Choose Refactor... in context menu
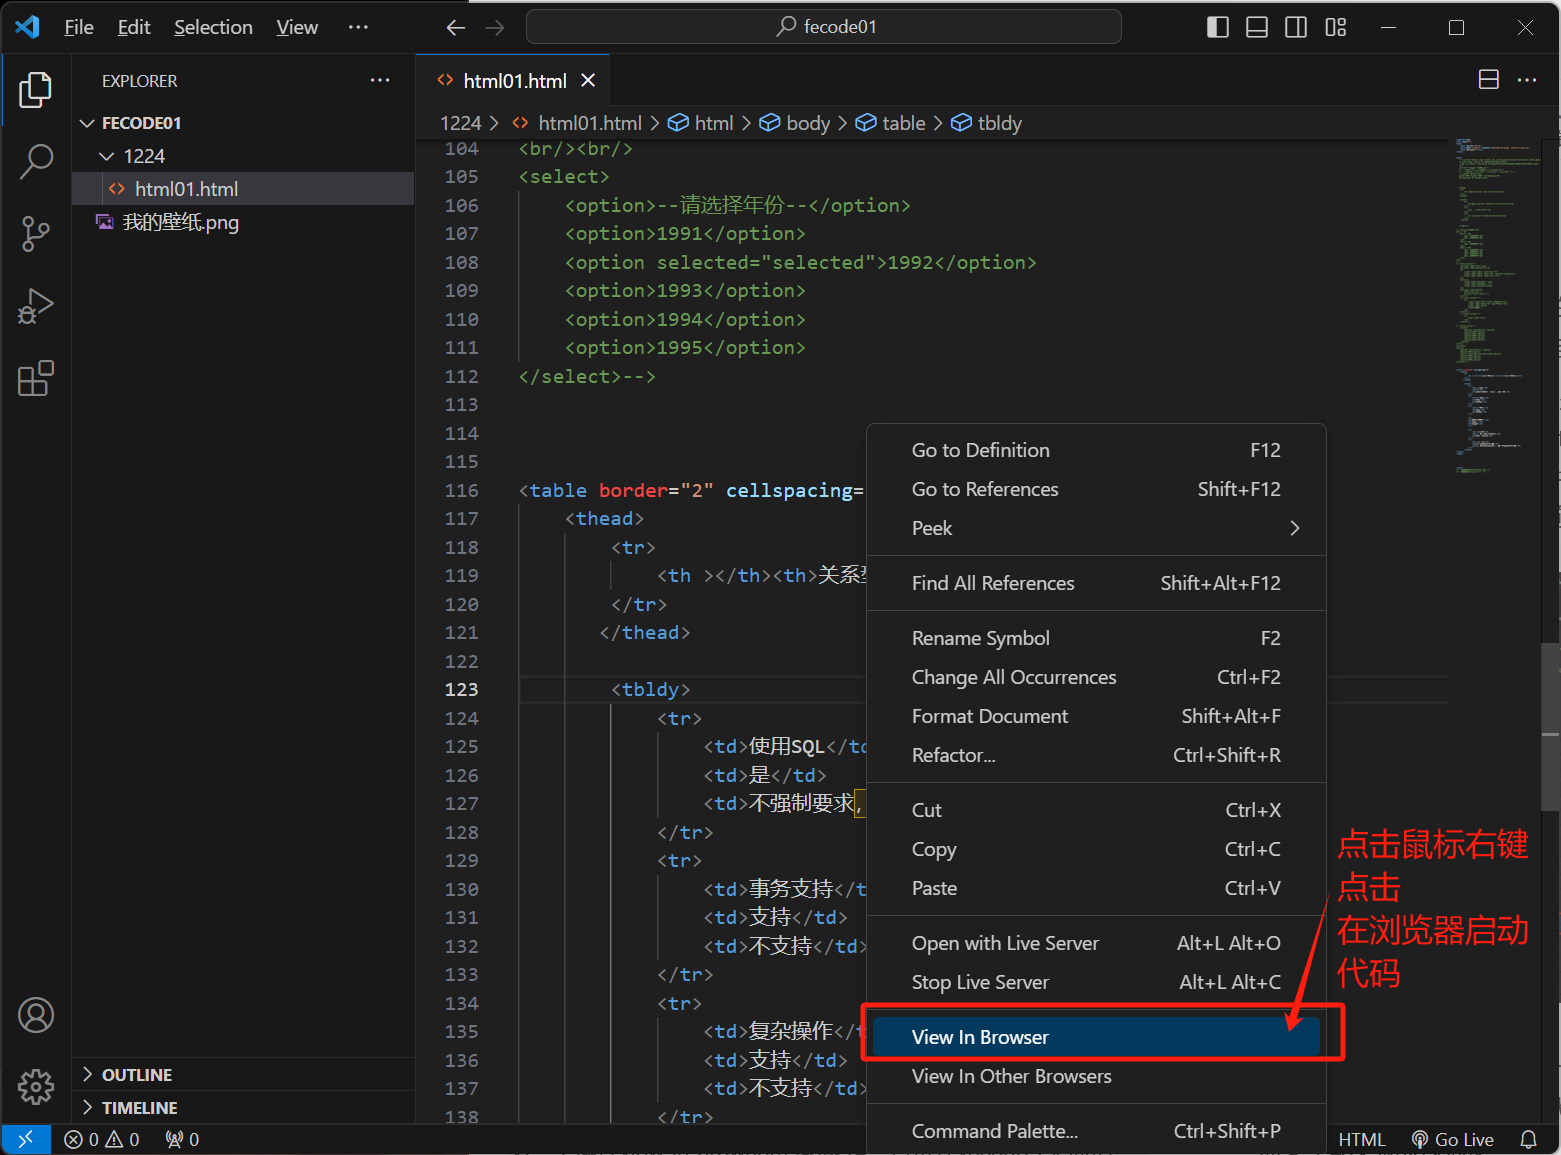Screen dimensions: 1561x1155 [1096, 755]
